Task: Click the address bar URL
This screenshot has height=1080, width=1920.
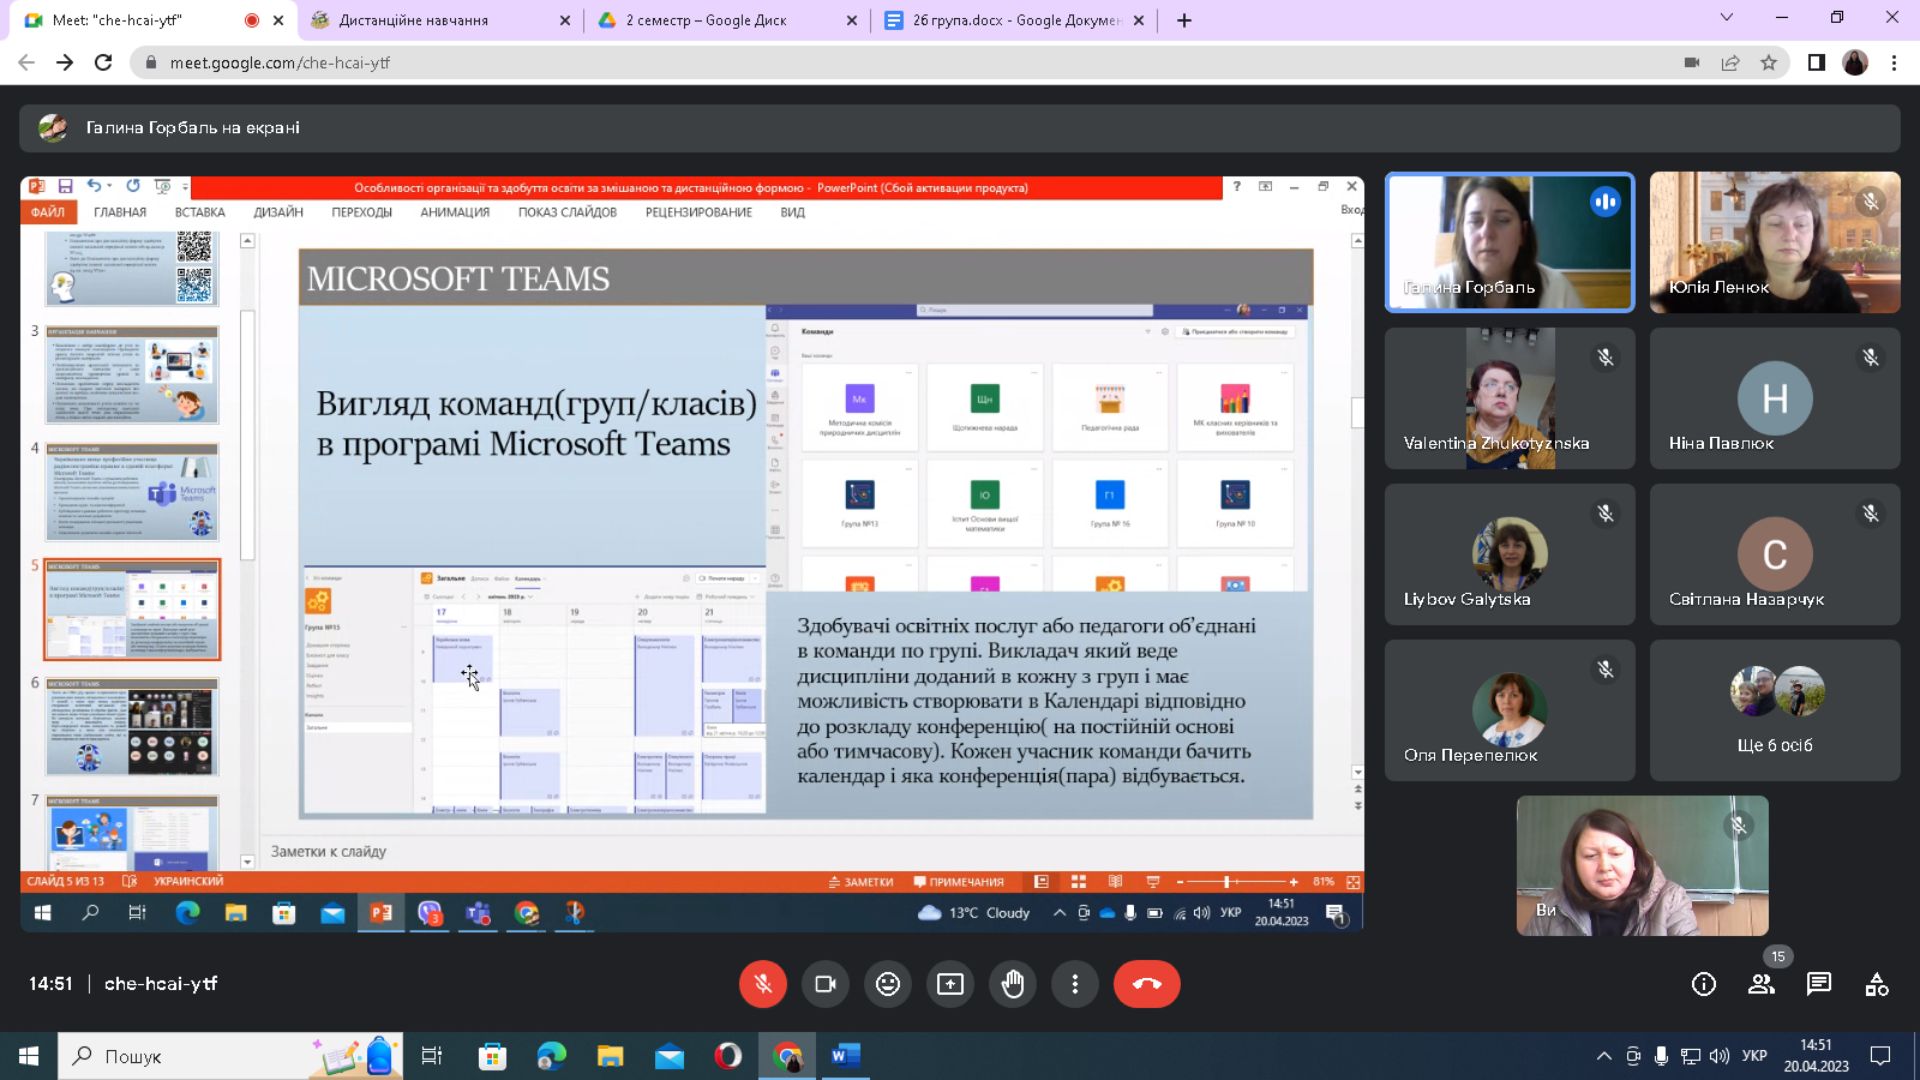Action: (280, 62)
